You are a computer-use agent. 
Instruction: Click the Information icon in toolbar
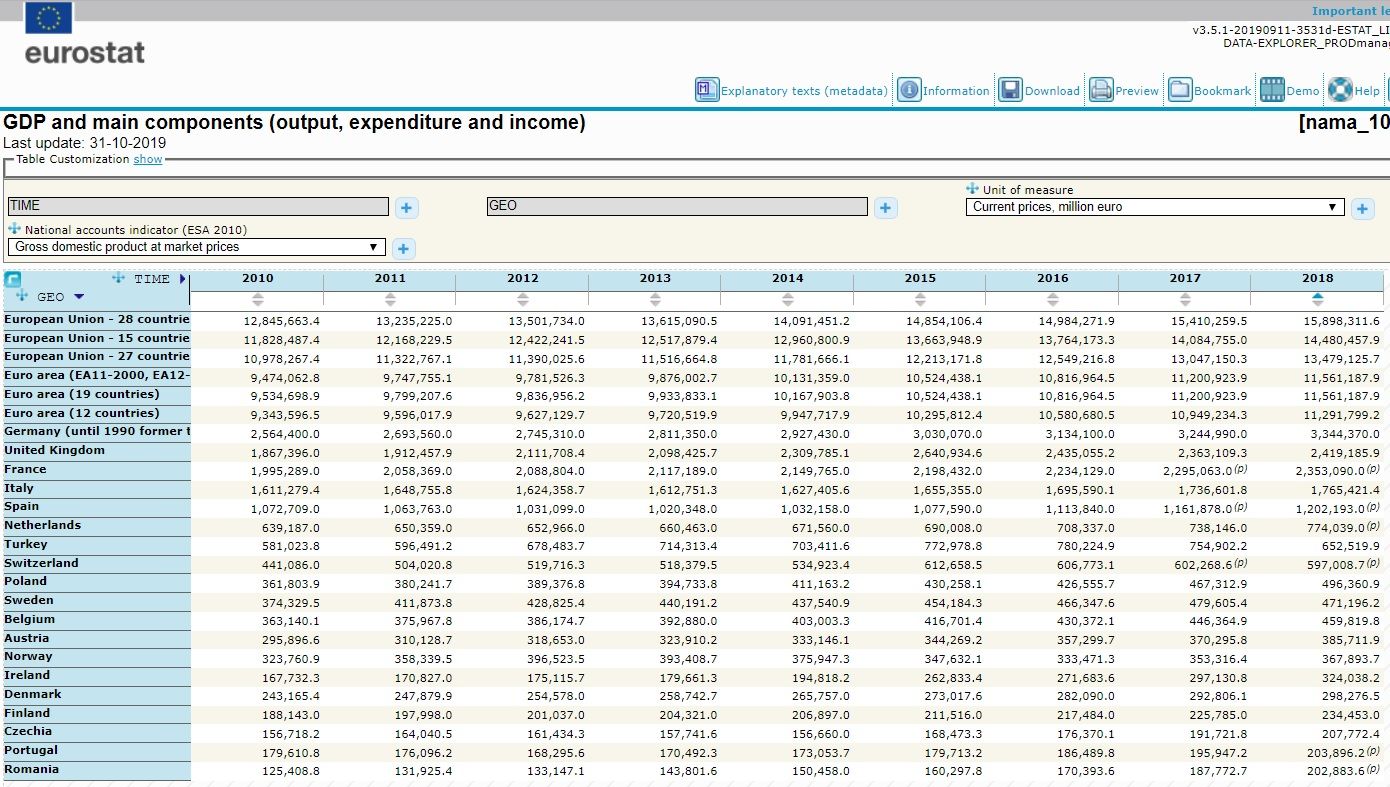(909, 90)
